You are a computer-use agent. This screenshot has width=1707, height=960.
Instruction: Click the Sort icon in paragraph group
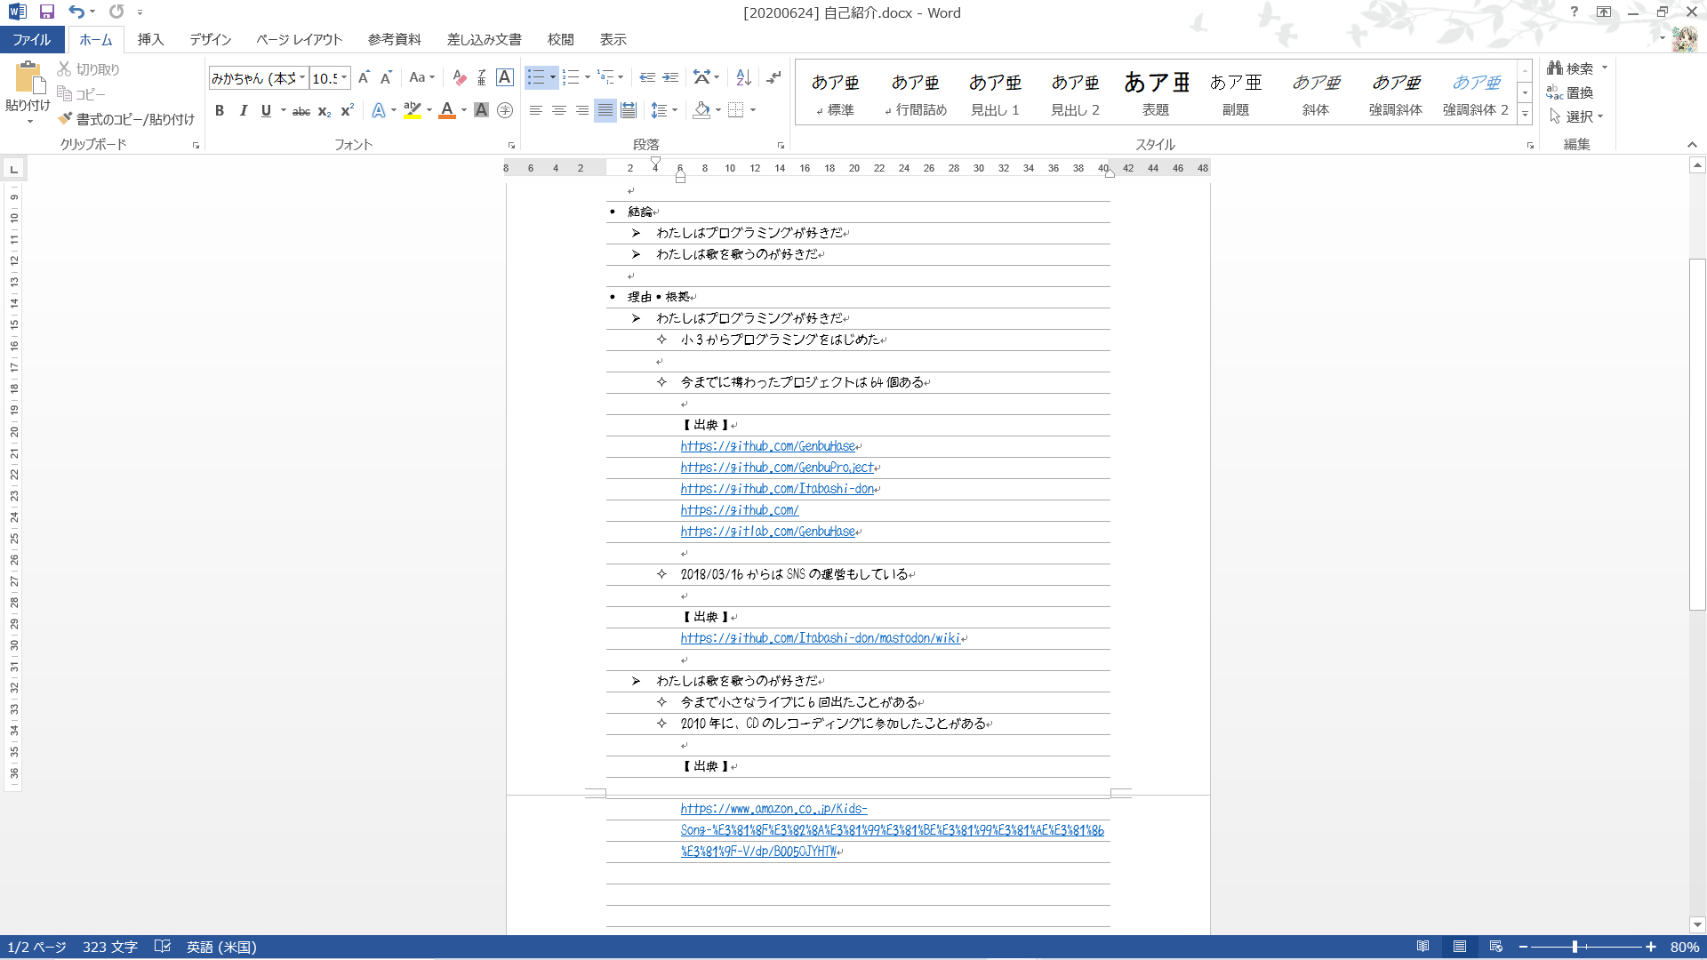[743, 78]
